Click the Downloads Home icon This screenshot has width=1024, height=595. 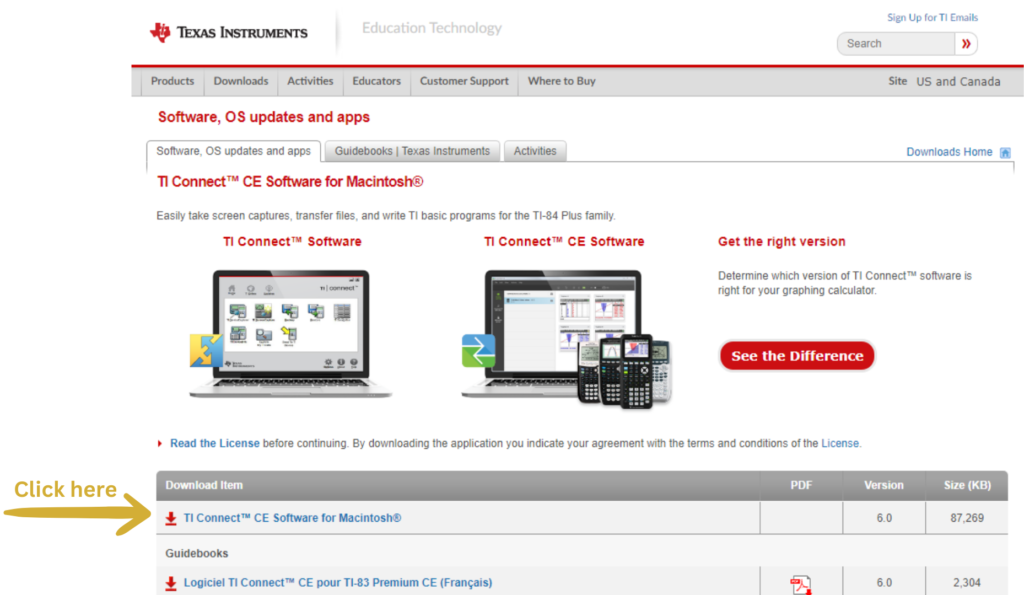[x=1005, y=153]
